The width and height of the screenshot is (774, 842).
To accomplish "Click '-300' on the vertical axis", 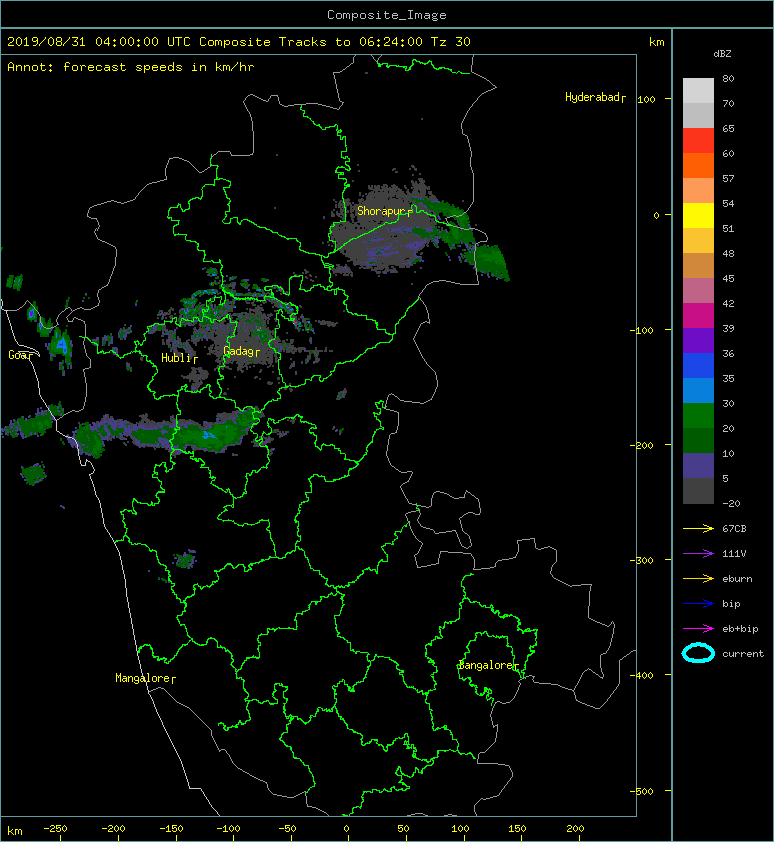I will [x=643, y=560].
